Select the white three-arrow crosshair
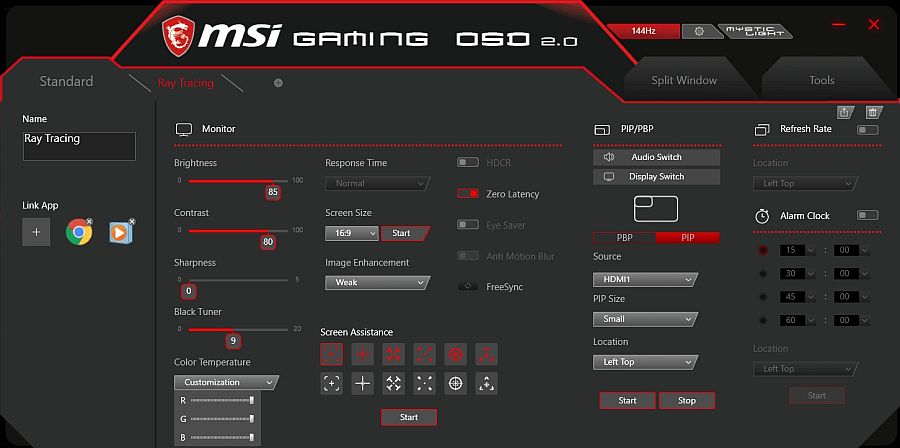The image size is (900, 448). click(x=487, y=383)
